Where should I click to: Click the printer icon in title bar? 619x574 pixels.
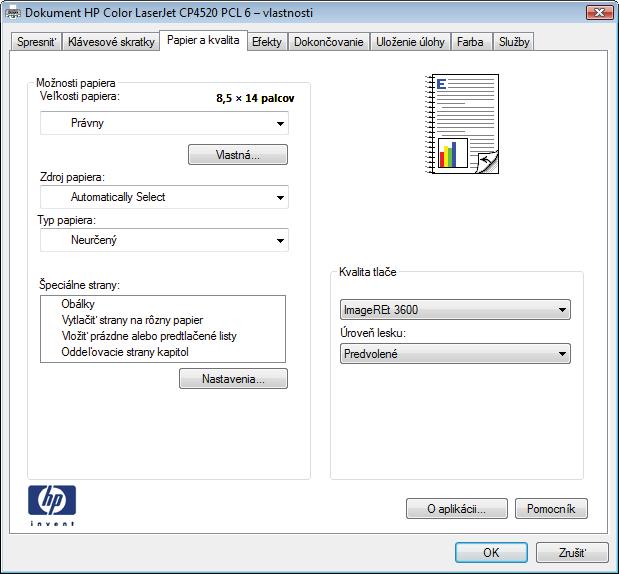13,13
